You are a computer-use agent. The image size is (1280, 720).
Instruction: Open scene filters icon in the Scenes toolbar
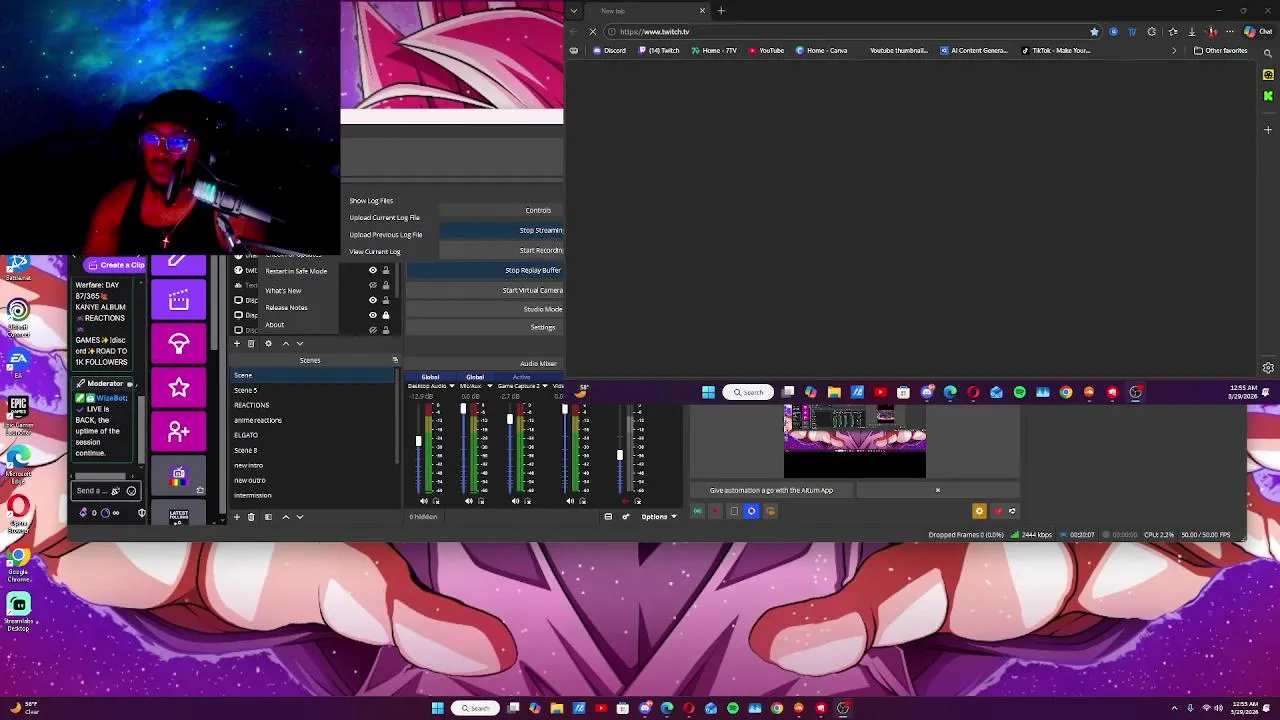[268, 517]
